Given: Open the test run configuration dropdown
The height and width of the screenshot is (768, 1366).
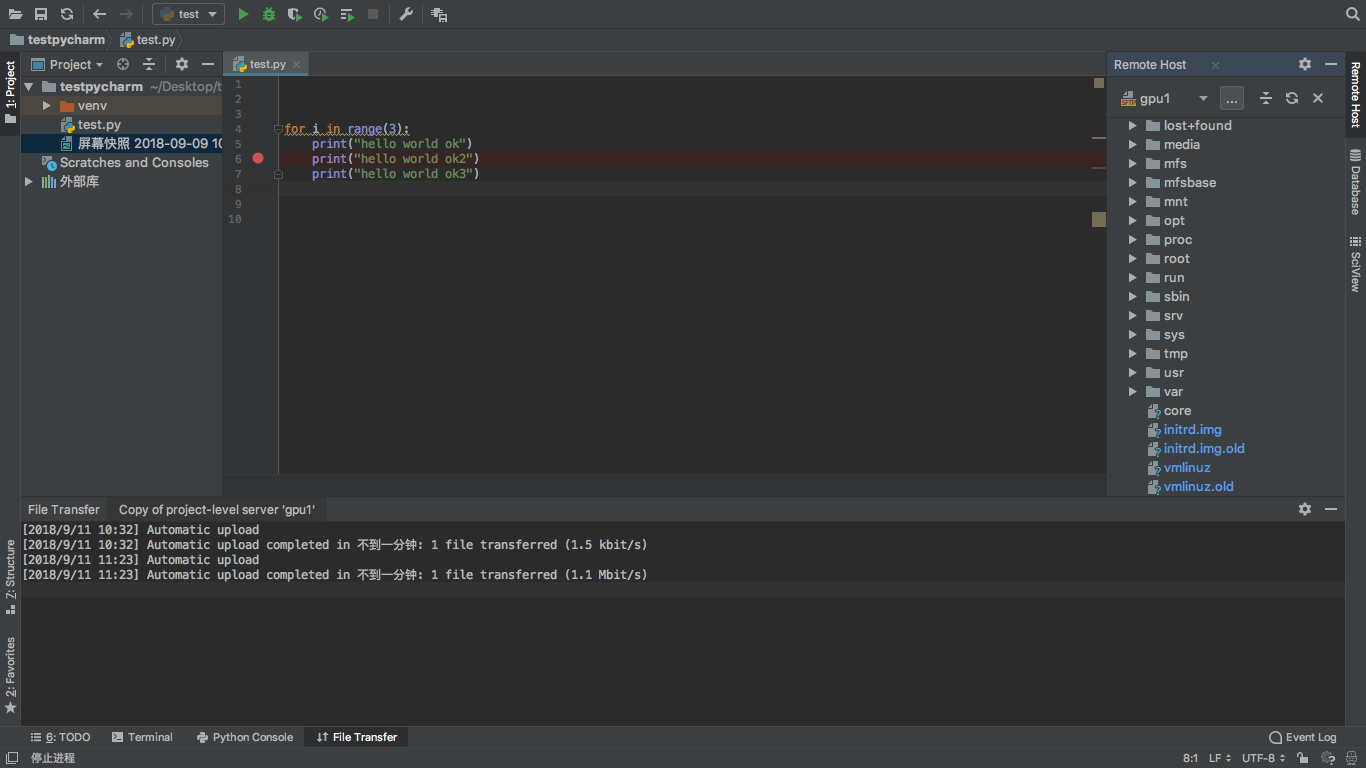Looking at the screenshot, I should coord(188,14).
